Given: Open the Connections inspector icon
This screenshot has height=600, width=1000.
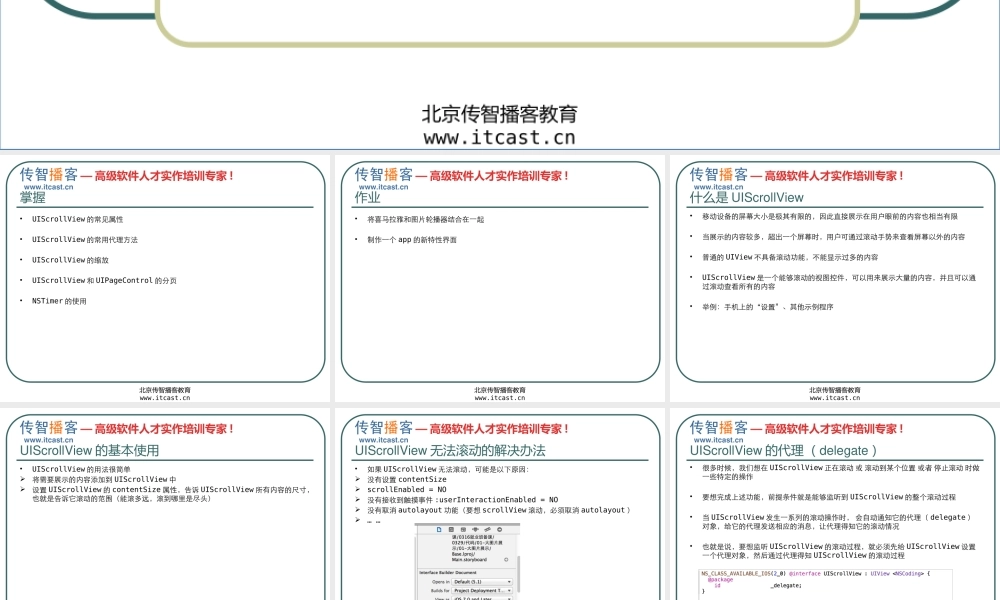Looking at the screenshot, I should (x=499, y=528).
